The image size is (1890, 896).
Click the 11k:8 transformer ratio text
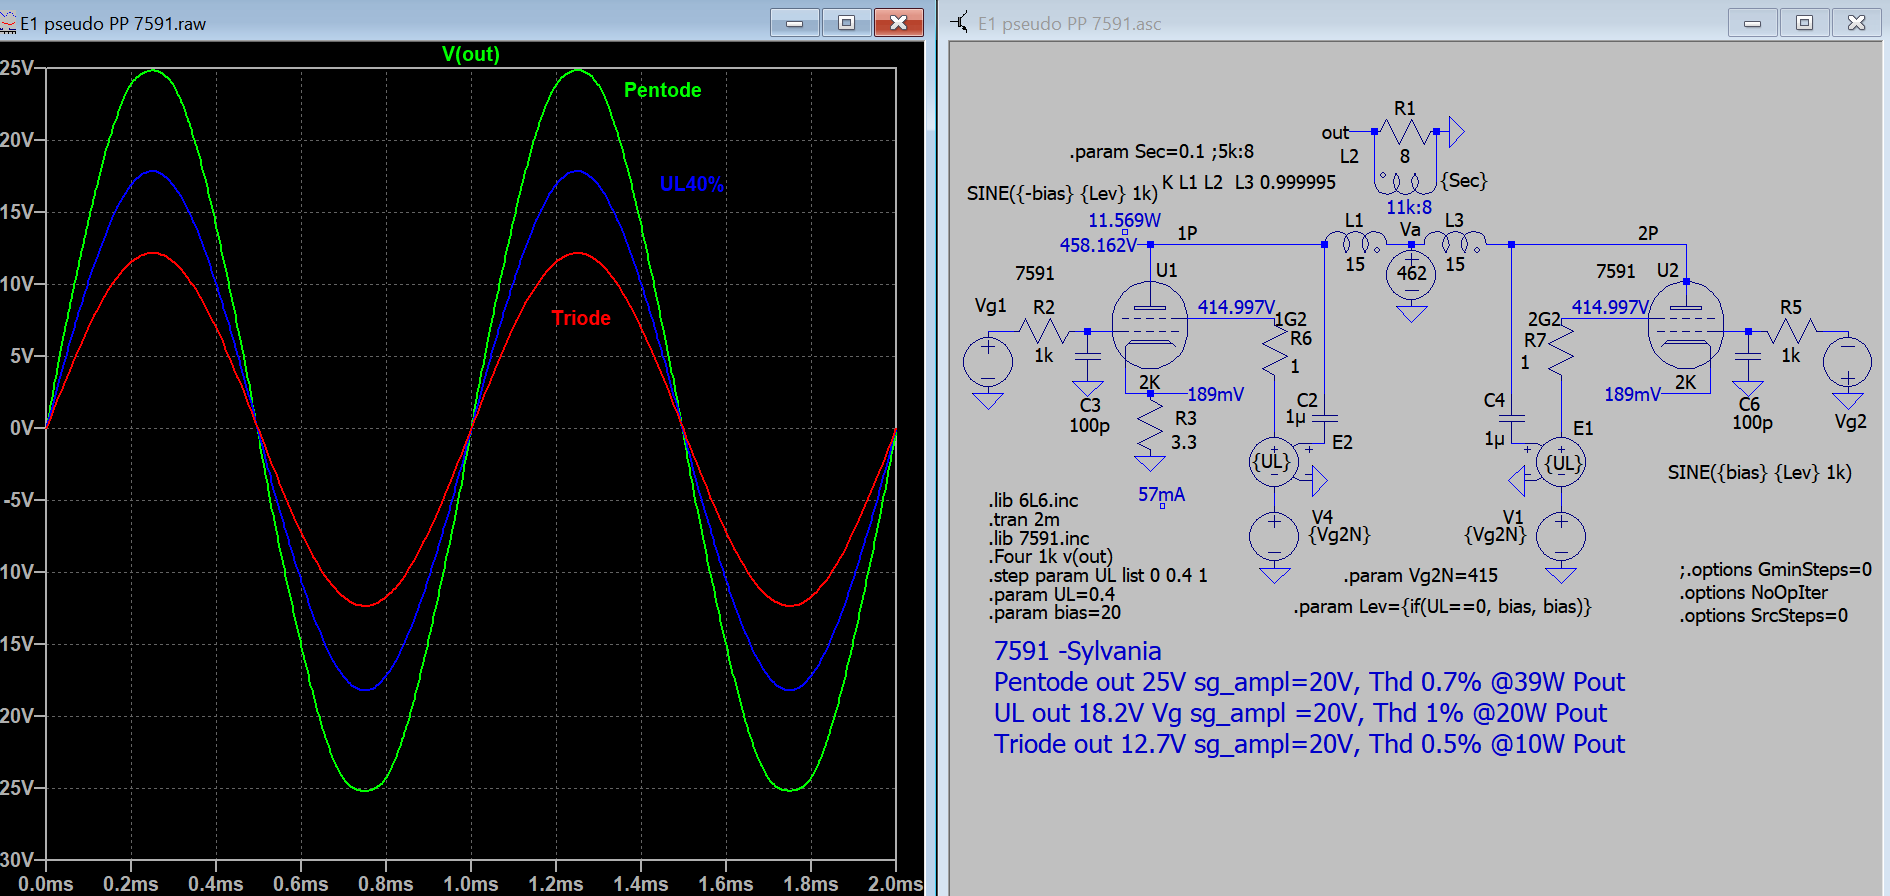1408,208
